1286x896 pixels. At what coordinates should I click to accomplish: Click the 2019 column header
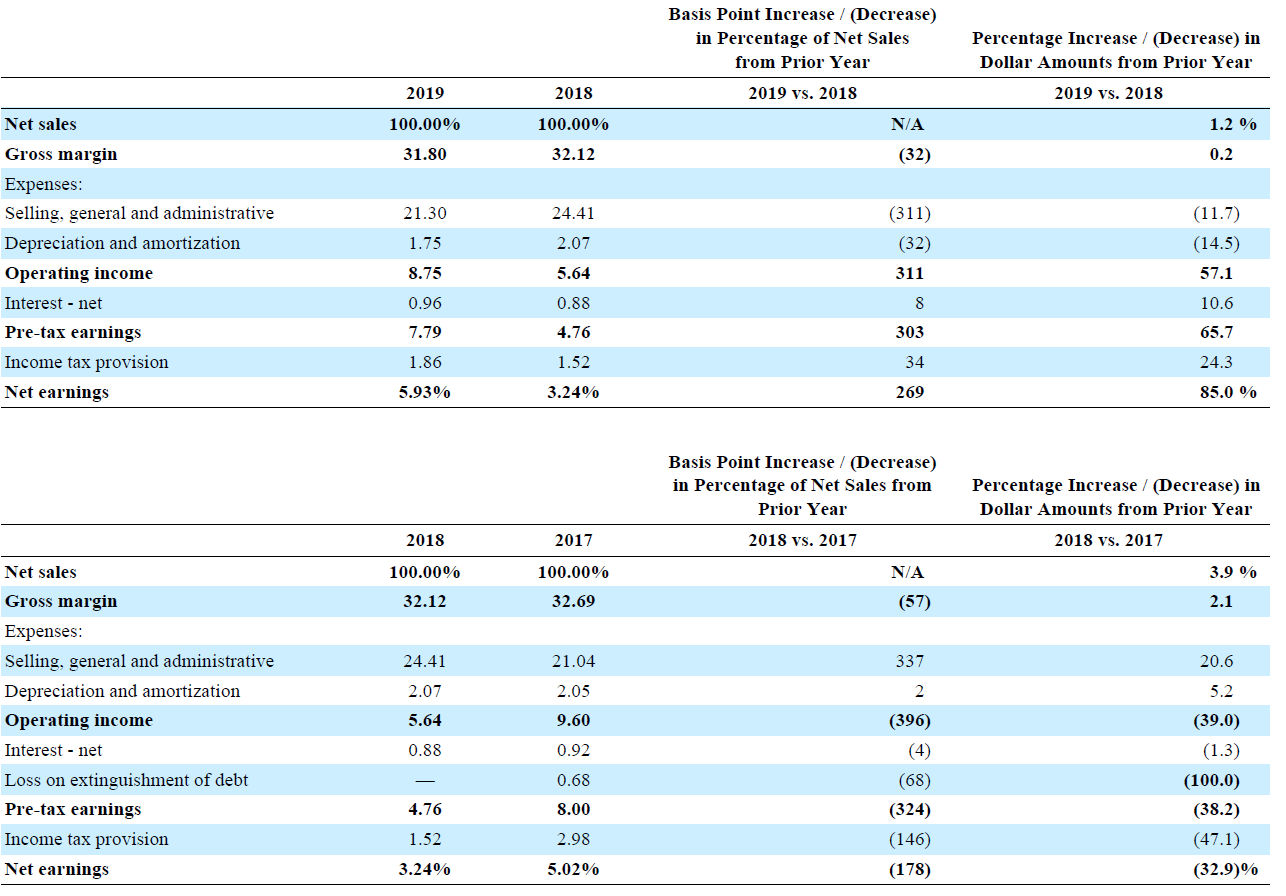425,92
